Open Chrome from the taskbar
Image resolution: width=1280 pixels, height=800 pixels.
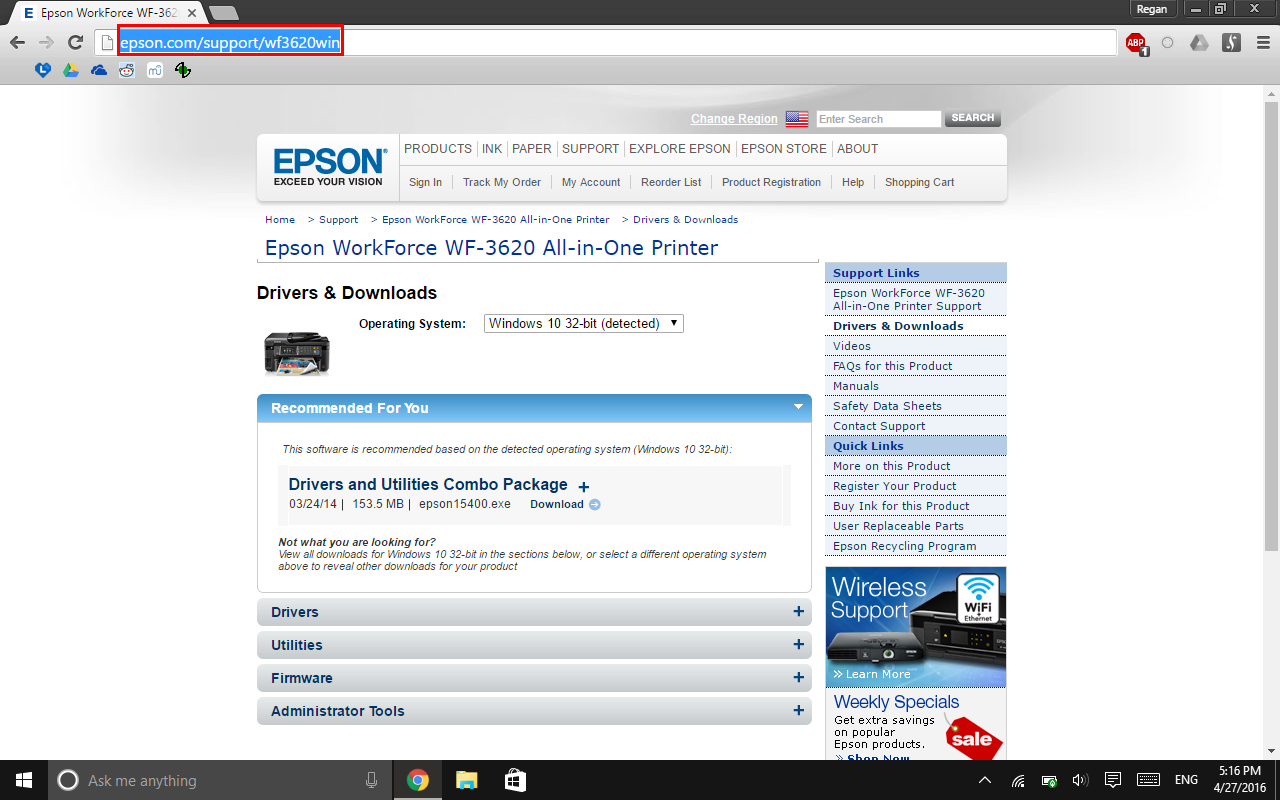tap(418, 780)
